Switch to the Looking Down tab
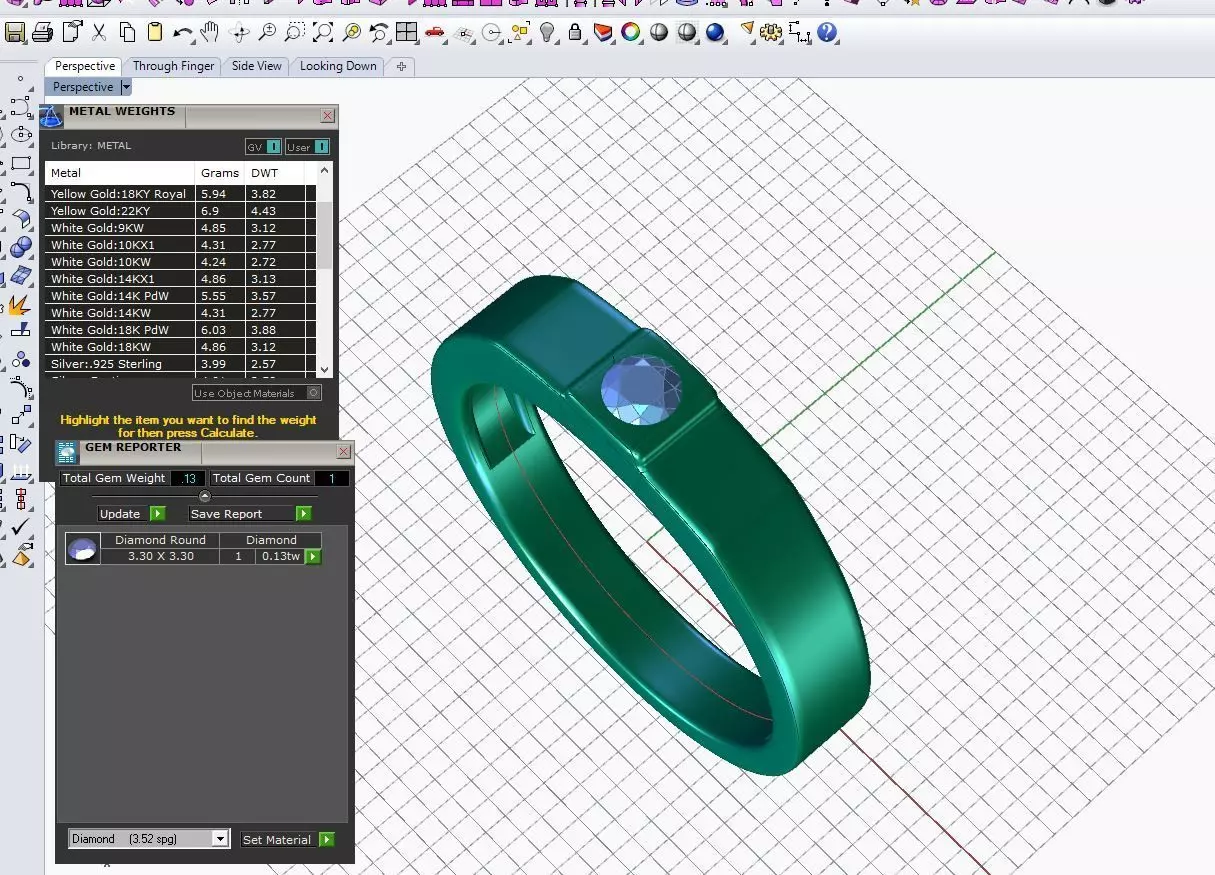 [x=338, y=66]
